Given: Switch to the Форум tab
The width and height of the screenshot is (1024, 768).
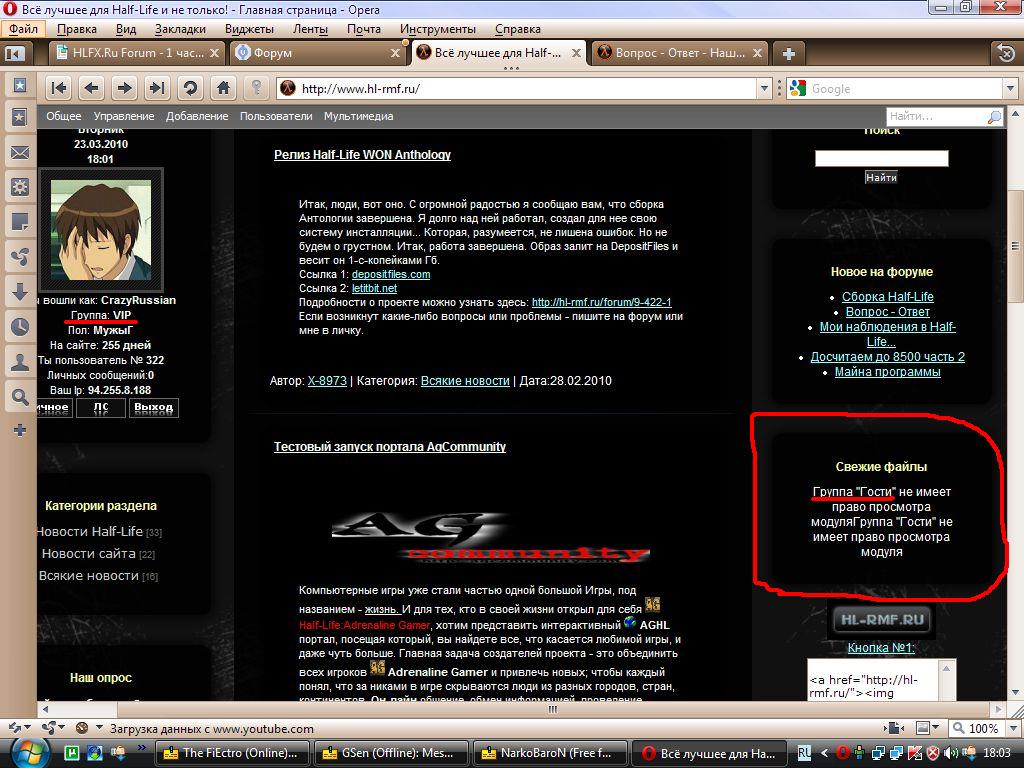Looking at the screenshot, I should coord(317,53).
